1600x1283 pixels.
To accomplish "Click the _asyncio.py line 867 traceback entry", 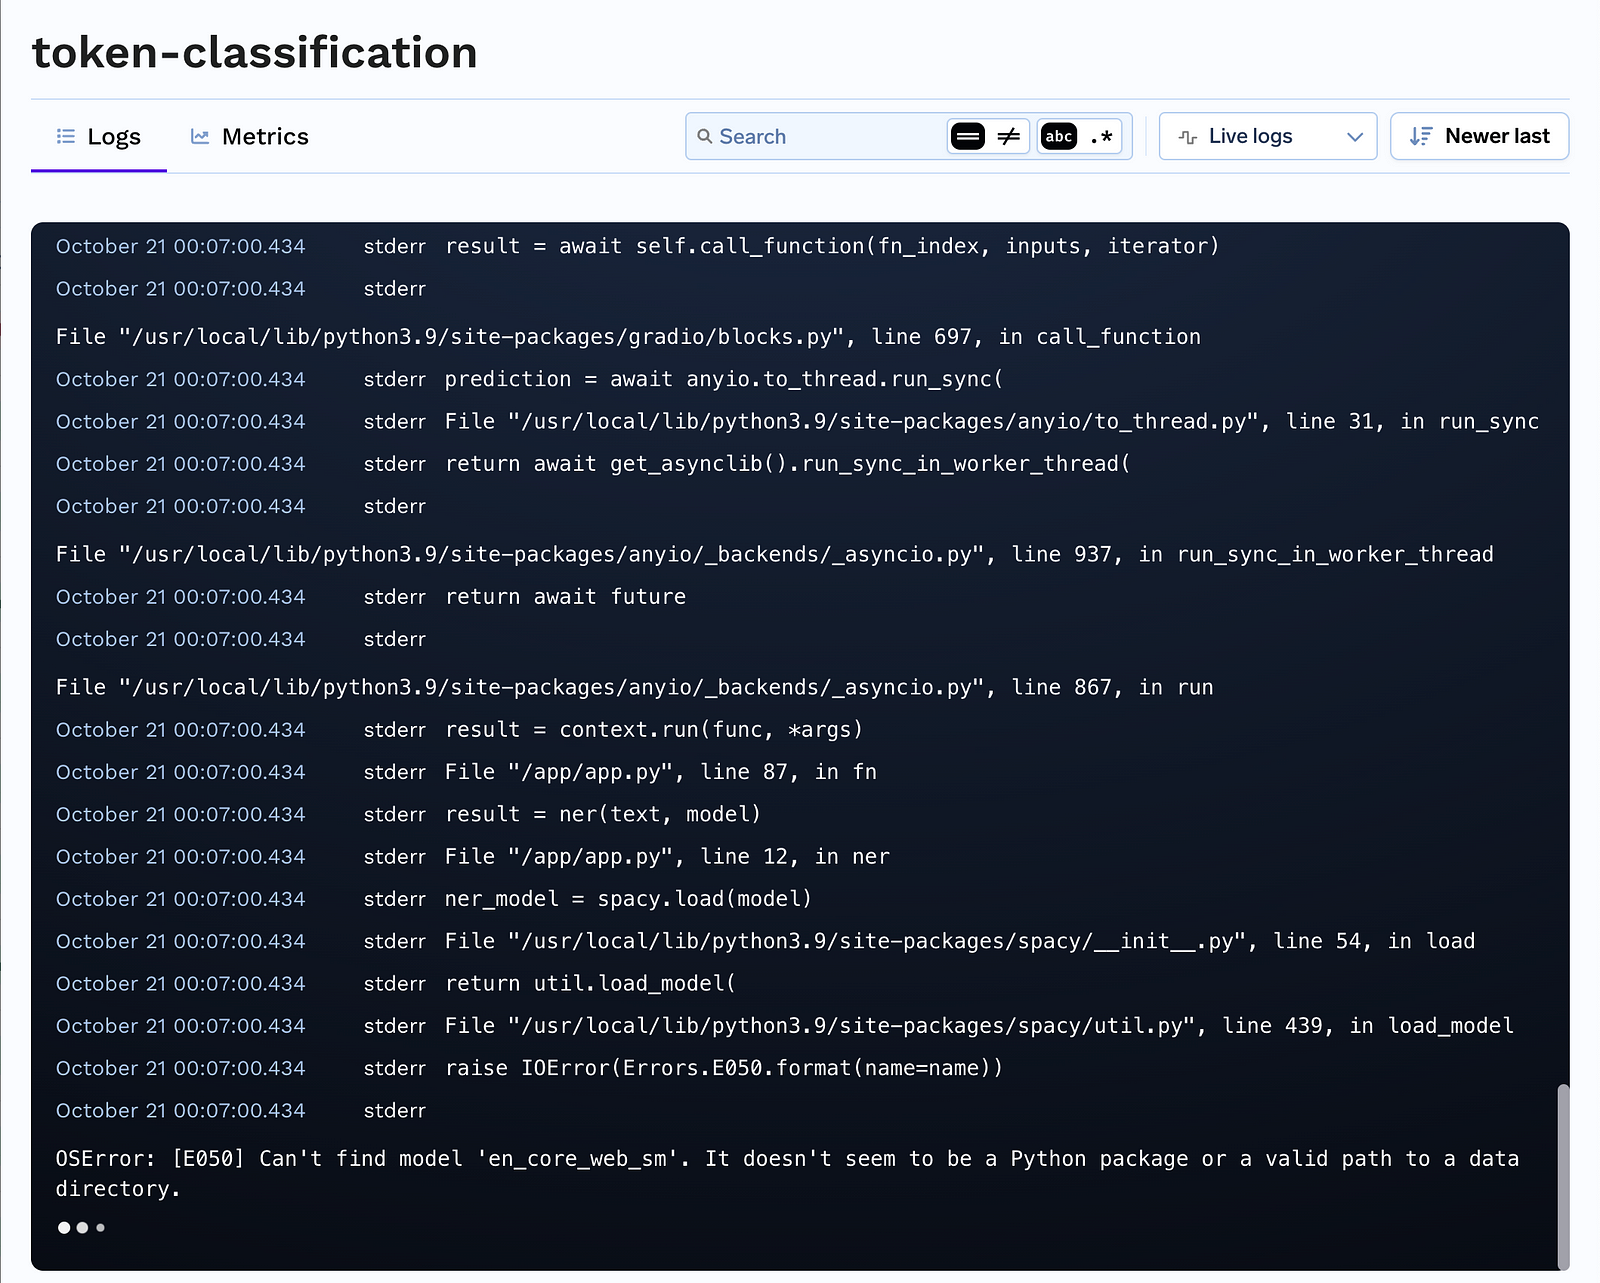I will [635, 688].
